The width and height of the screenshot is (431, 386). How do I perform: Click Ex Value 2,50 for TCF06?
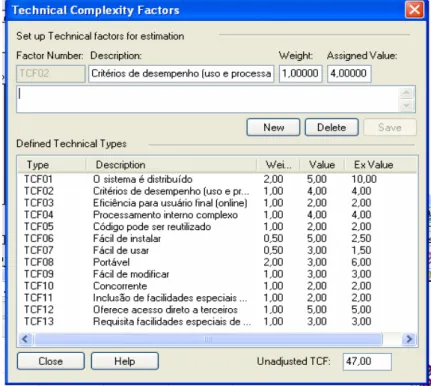click(361, 238)
